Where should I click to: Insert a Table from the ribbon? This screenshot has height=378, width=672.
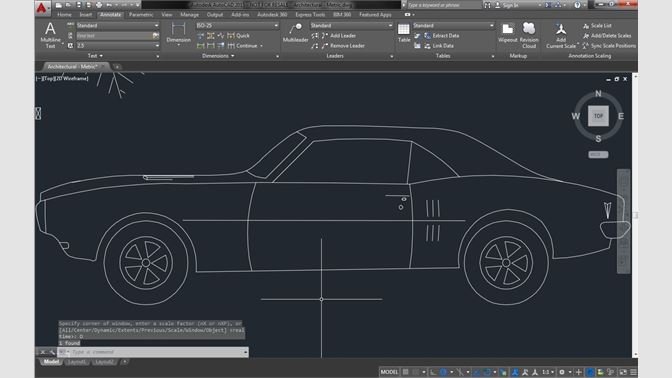[404, 33]
